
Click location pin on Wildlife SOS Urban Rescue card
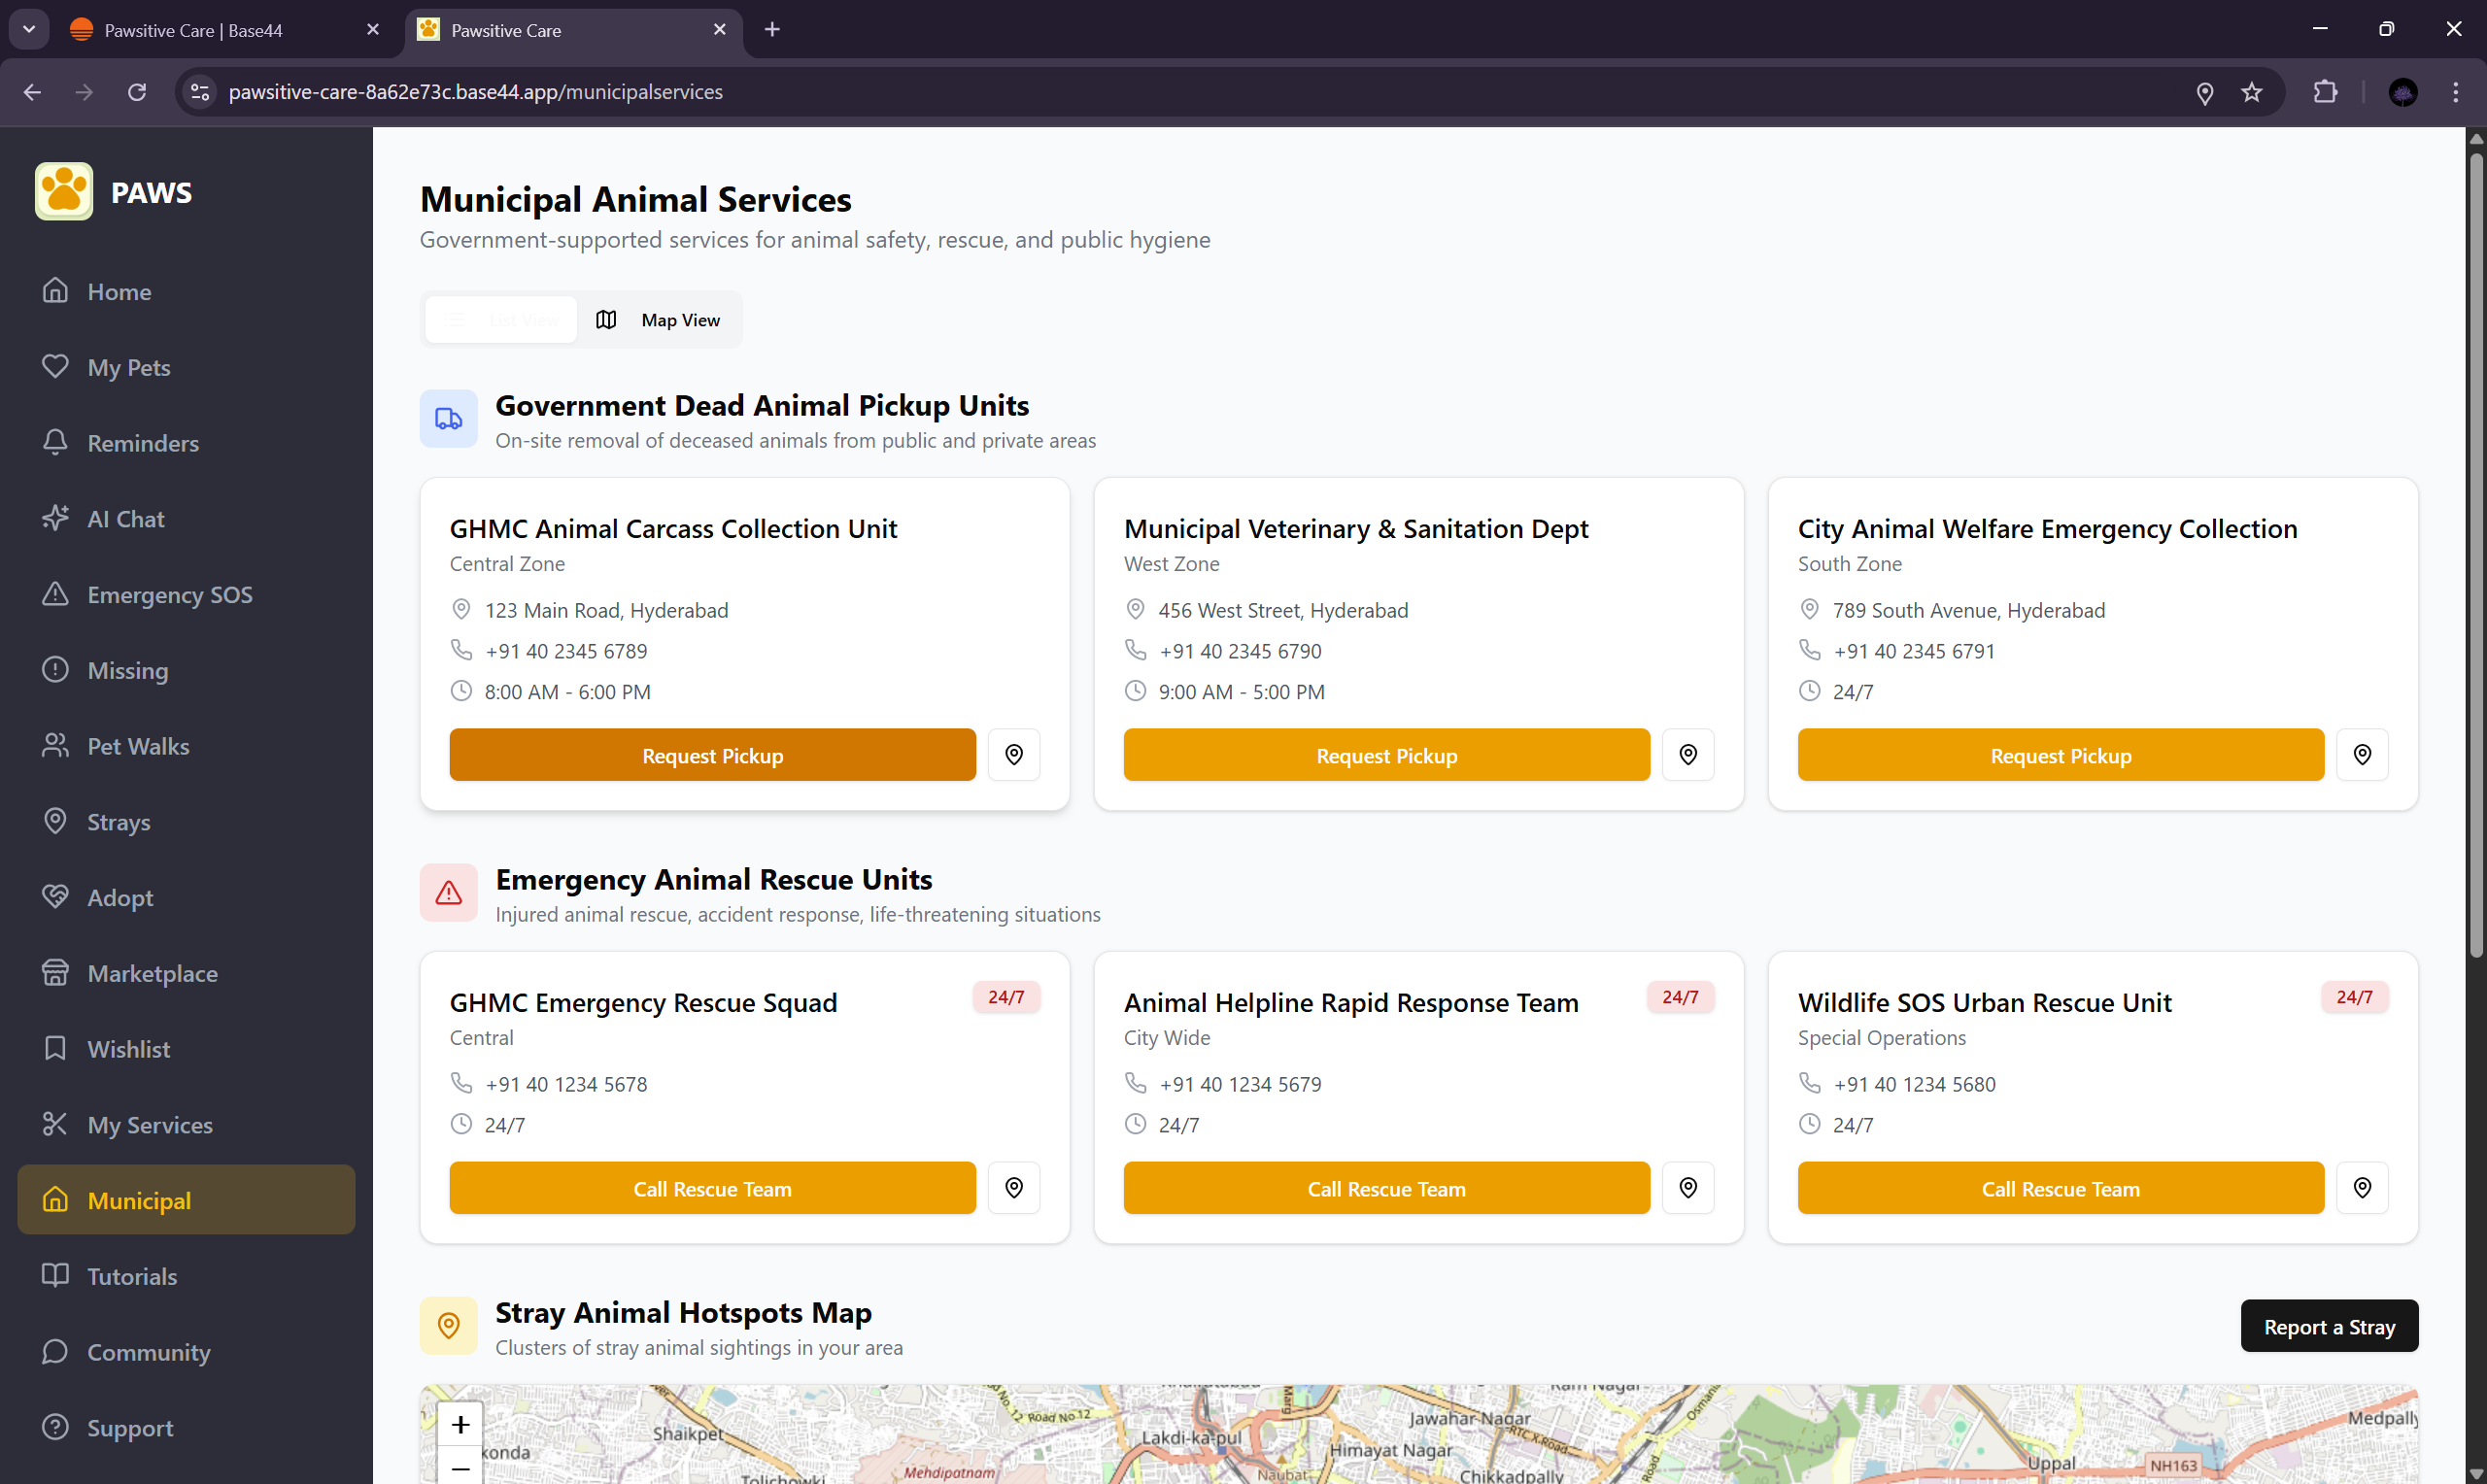pyautogui.click(x=2361, y=1188)
